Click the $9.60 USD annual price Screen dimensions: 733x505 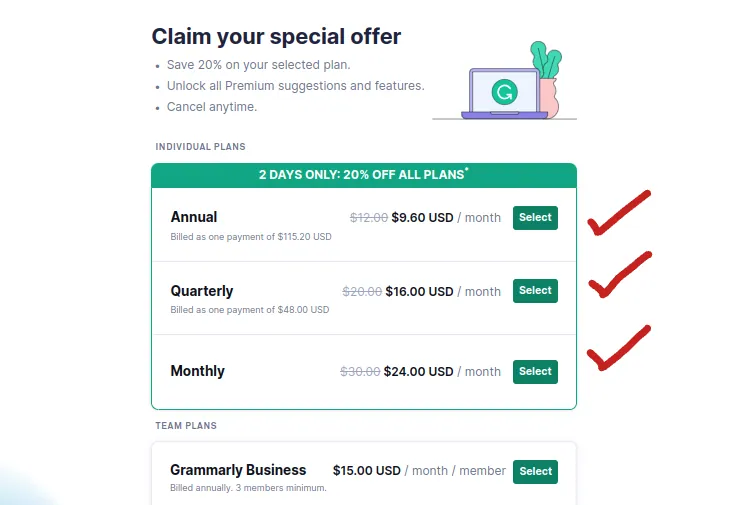point(423,217)
